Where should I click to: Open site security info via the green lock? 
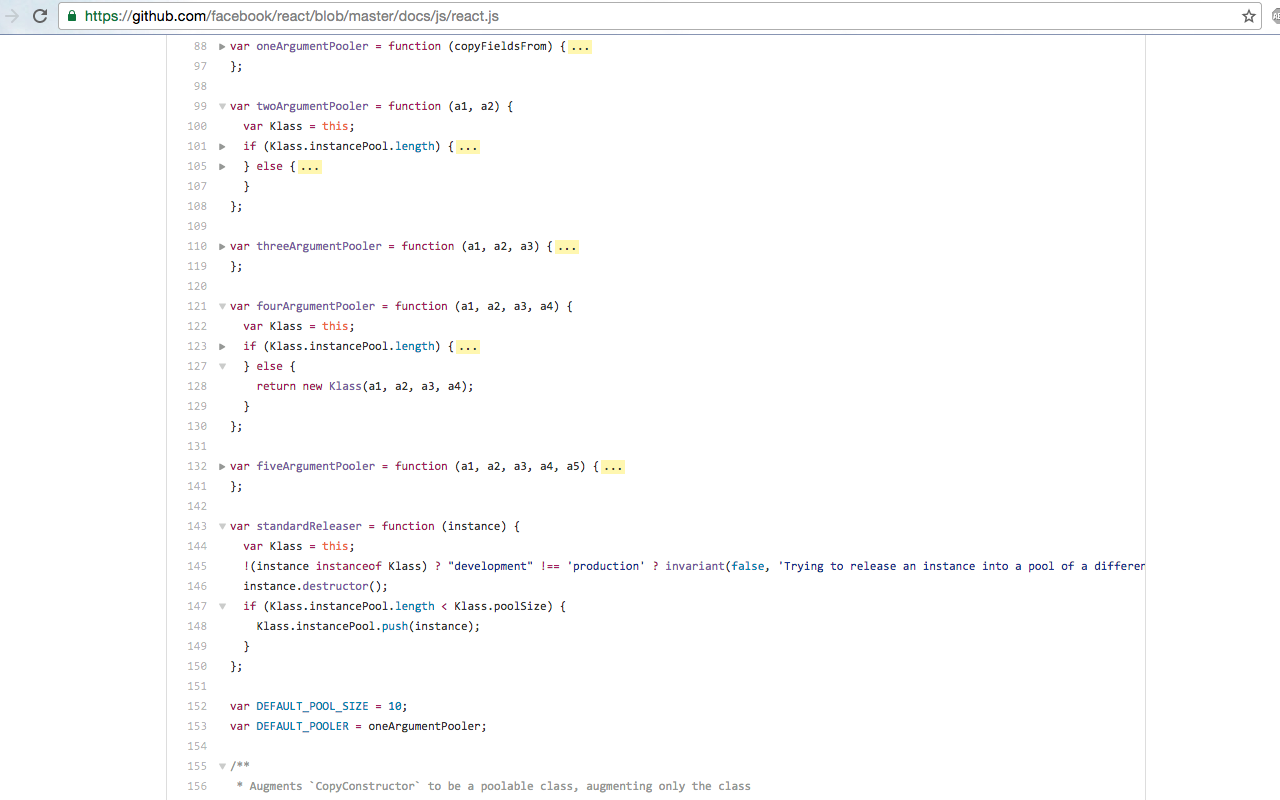pos(72,16)
